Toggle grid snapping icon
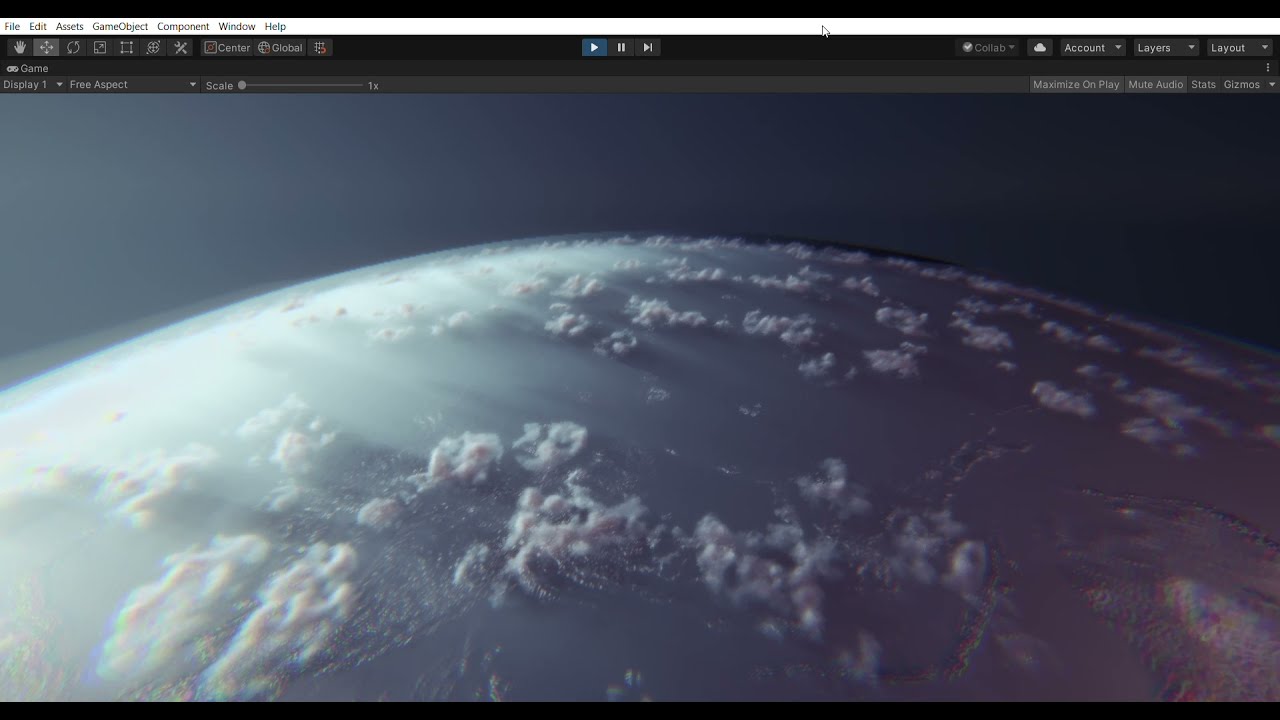Screen dimensions: 1280x720 320,48
